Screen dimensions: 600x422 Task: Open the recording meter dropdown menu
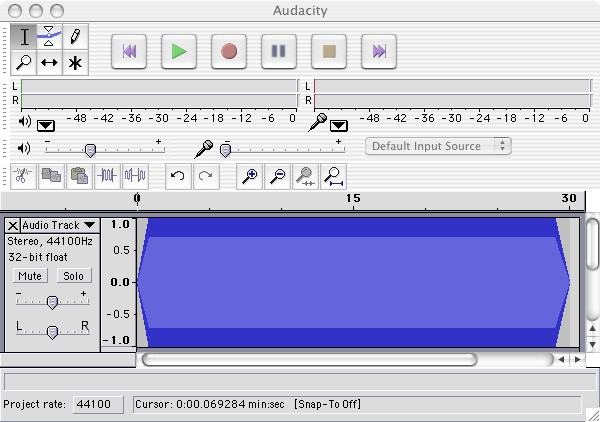click(339, 125)
